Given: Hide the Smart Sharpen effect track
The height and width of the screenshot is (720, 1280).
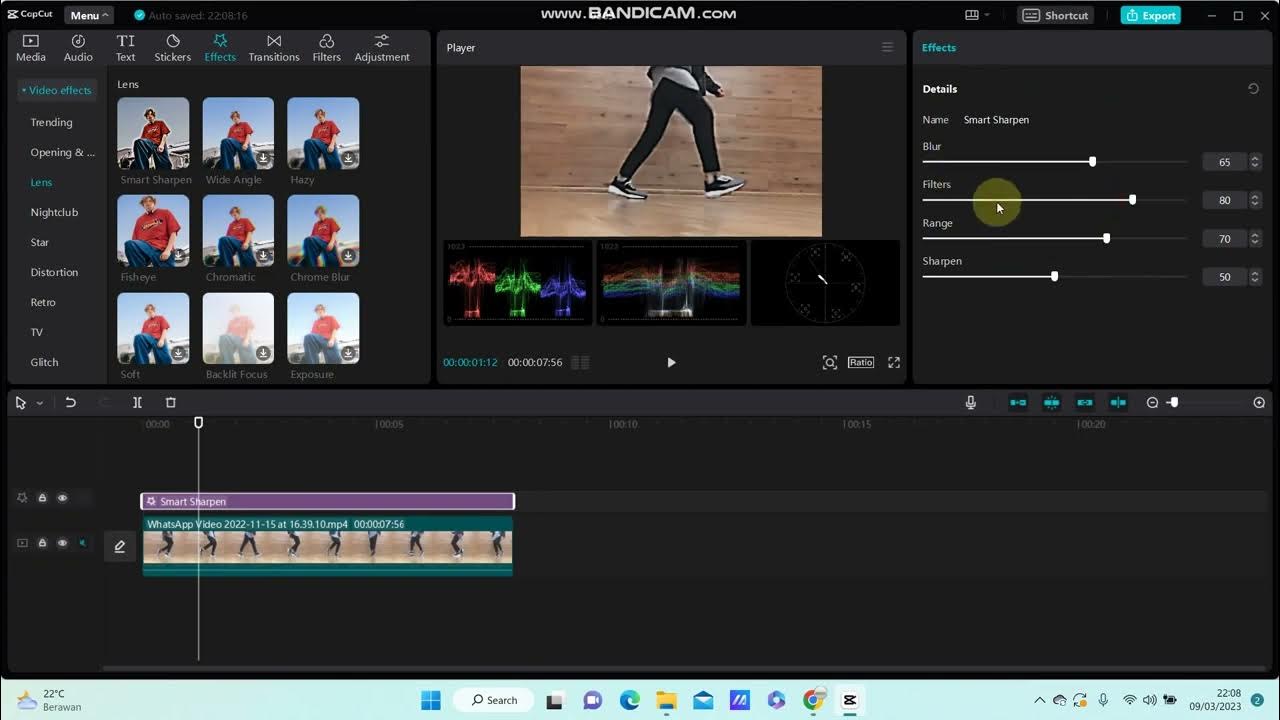Looking at the screenshot, I should [62, 498].
